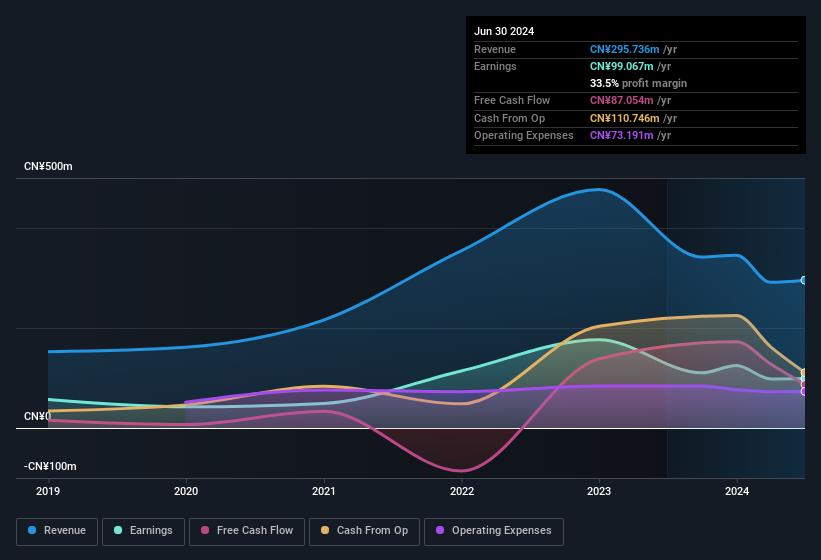
Task: Click the Cash From Op label in tooltip
Action: [509, 118]
